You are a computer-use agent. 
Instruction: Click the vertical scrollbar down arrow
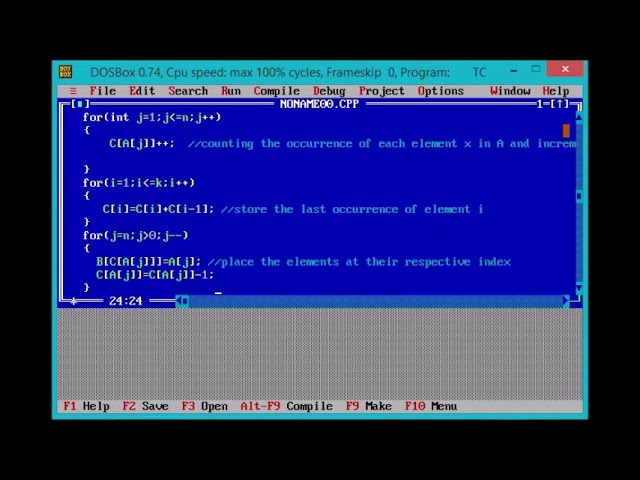pos(579,289)
